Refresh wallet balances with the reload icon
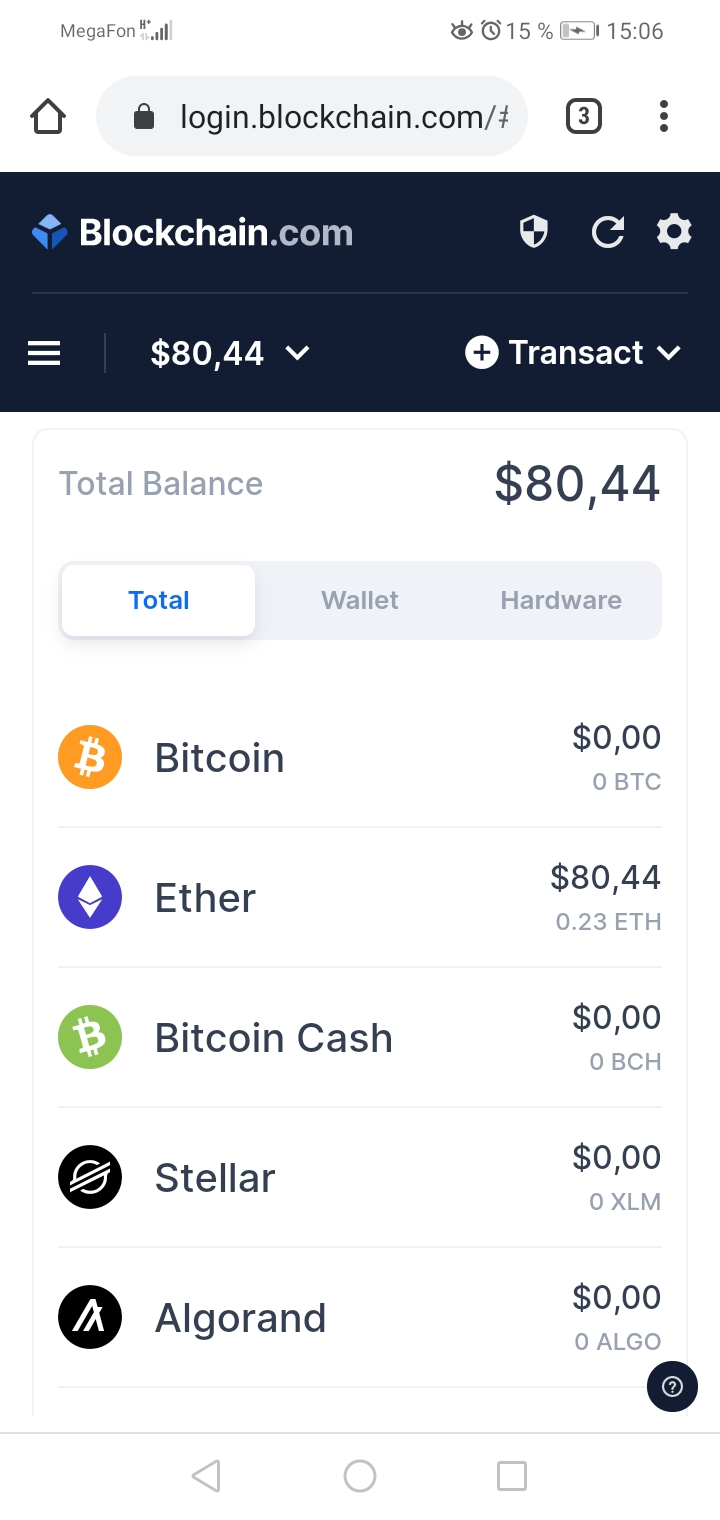This screenshot has width=720, height=1520. 607,233
